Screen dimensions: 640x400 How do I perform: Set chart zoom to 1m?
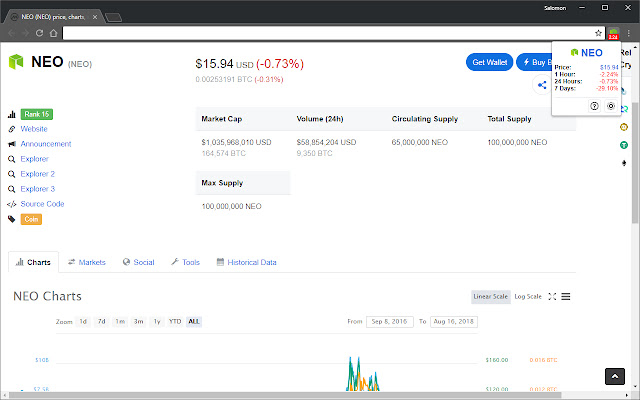point(120,322)
